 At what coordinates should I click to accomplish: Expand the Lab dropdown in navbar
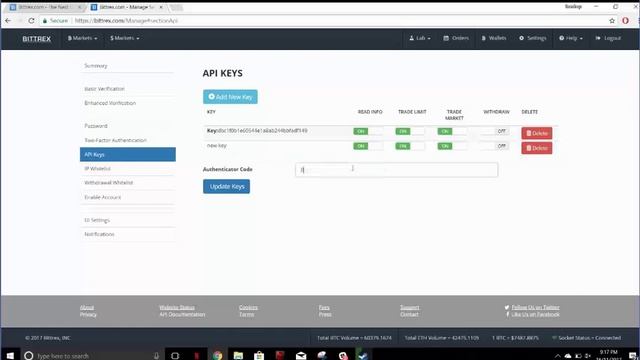point(420,38)
